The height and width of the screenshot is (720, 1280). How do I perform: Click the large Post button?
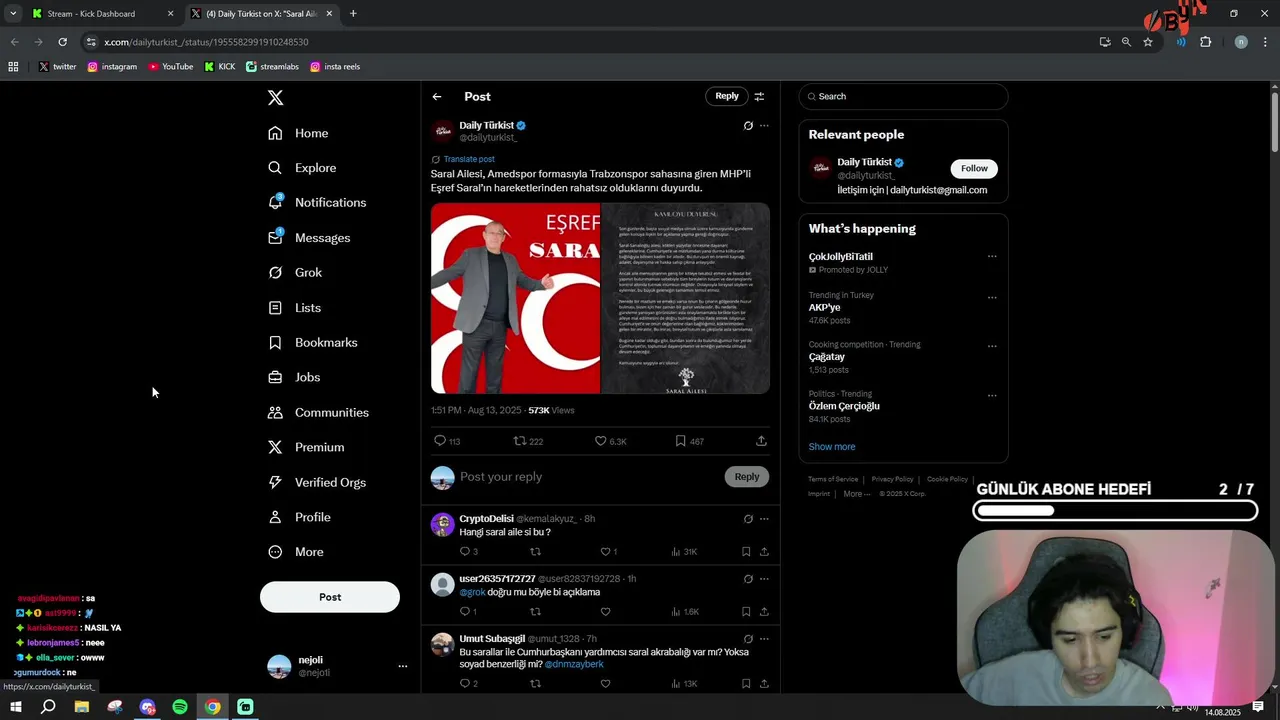point(330,597)
